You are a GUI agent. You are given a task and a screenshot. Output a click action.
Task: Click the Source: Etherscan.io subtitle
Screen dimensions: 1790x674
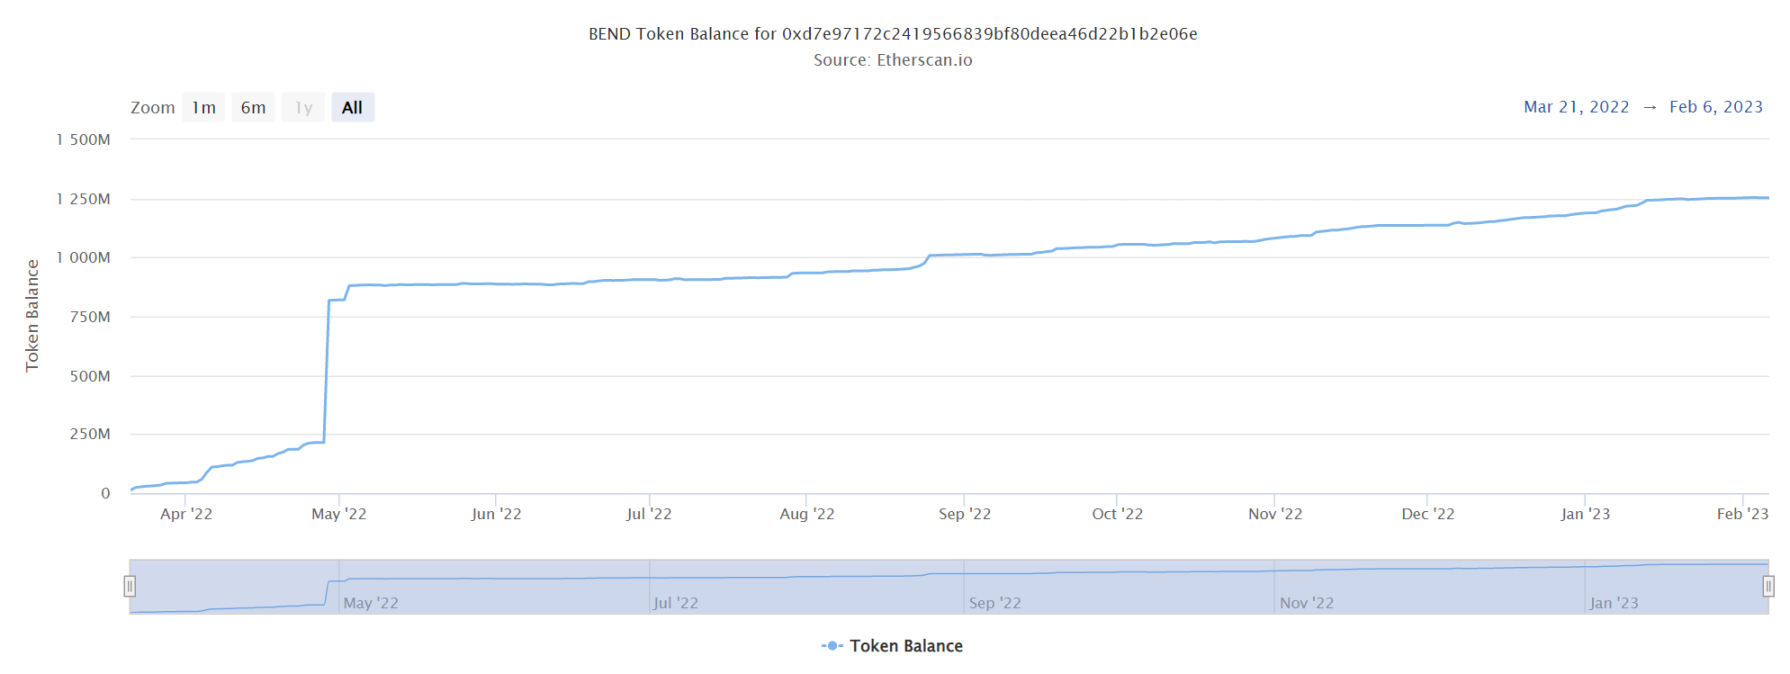tap(893, 60)
